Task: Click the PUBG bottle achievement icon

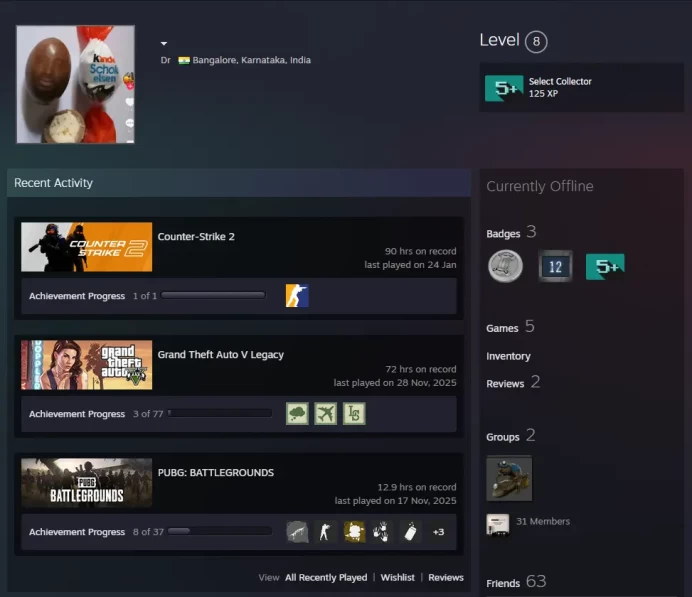Action: [410, 532]
